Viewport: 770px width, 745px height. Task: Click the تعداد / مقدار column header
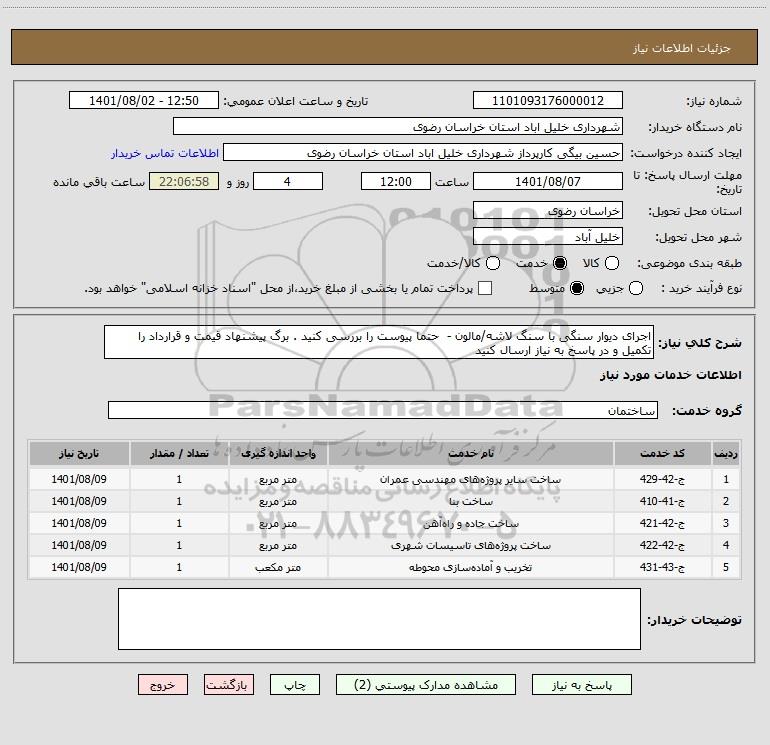click(x=179, y=453)
